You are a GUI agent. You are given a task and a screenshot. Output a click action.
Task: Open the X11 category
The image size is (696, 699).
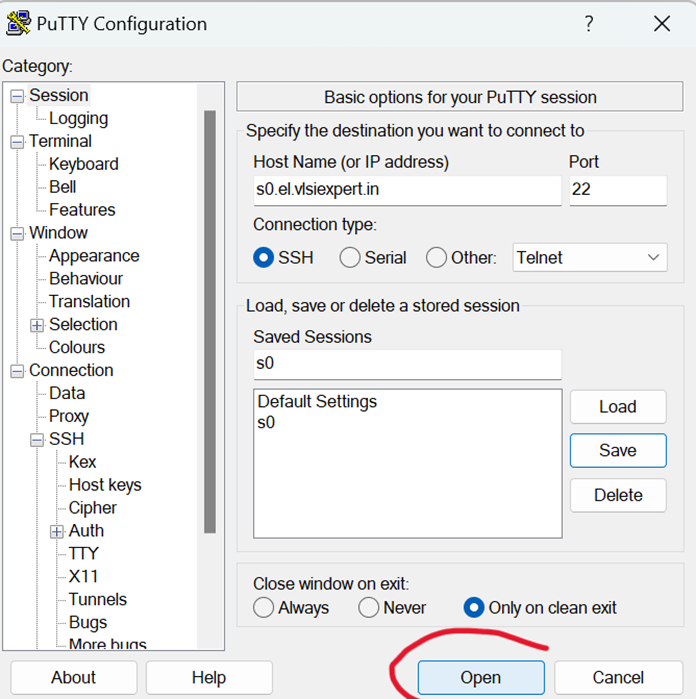(83, 576)
